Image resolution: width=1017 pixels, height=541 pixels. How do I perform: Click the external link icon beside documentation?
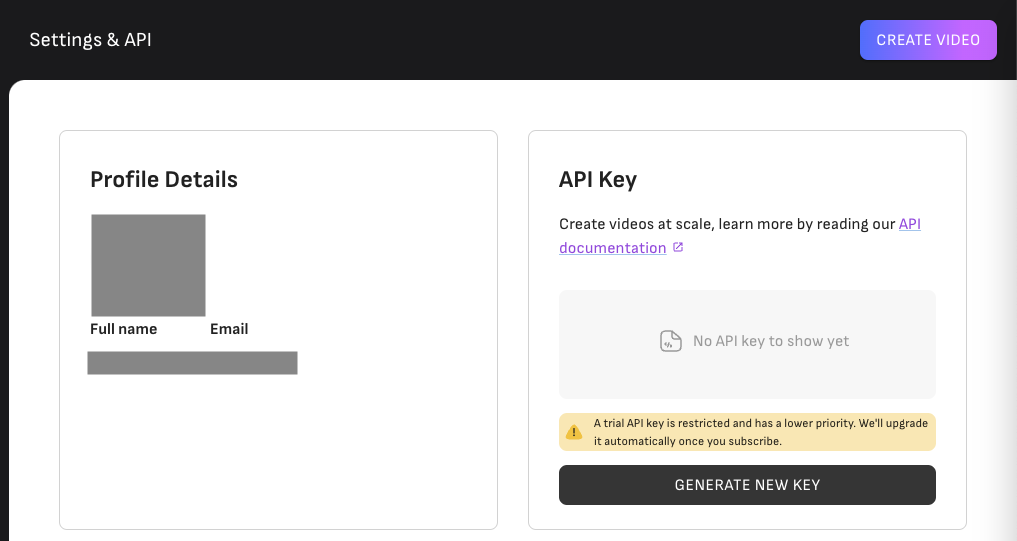pos(678,247)
